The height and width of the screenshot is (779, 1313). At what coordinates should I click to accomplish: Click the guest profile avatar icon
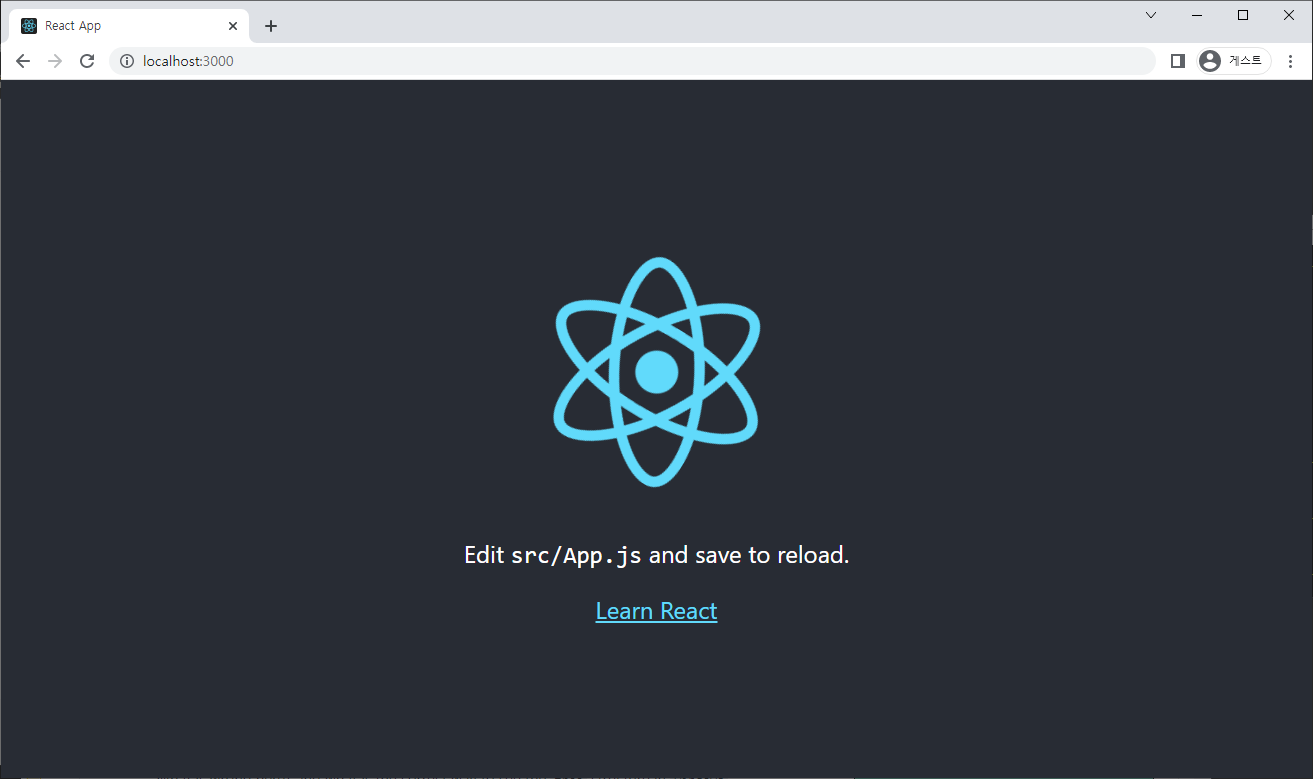(1209, 60)
